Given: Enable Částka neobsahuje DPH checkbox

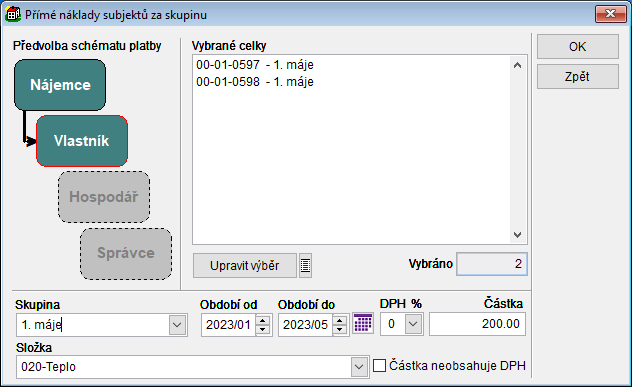Looking at the screenshot, I should point(379,366).
